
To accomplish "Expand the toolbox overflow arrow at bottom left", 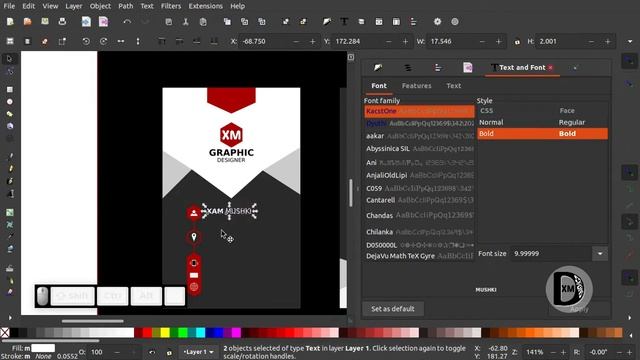I will tap(10, 318).
